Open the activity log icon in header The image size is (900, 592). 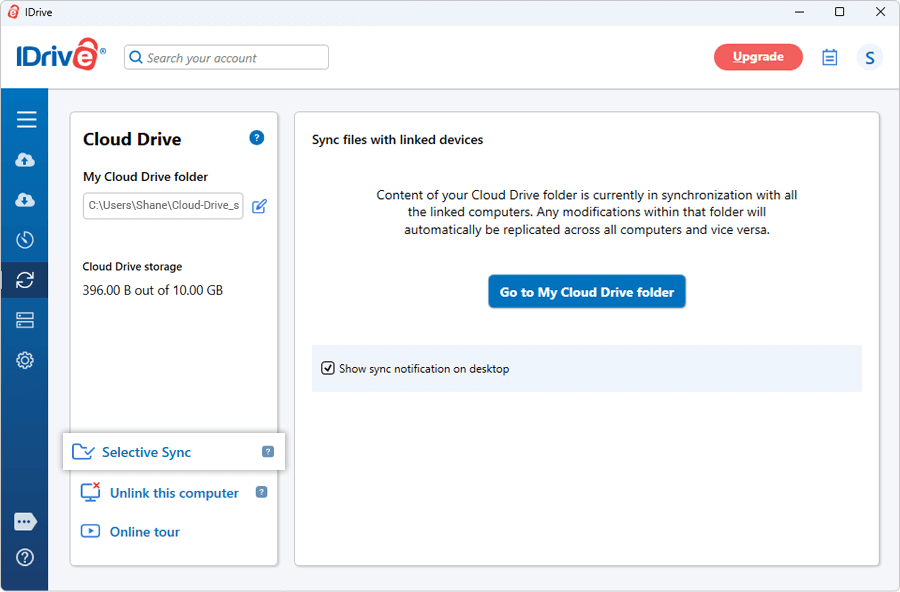coord(829,58)
